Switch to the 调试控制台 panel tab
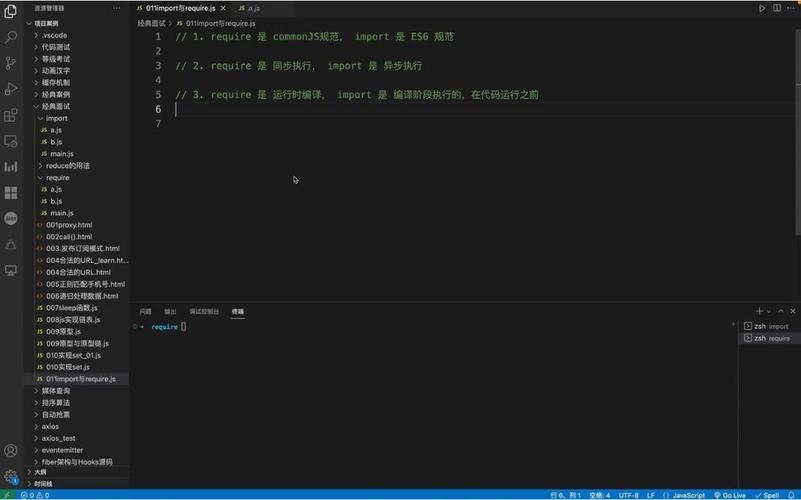801x500 pixels. pyautogui.click(x=204, y=312)
